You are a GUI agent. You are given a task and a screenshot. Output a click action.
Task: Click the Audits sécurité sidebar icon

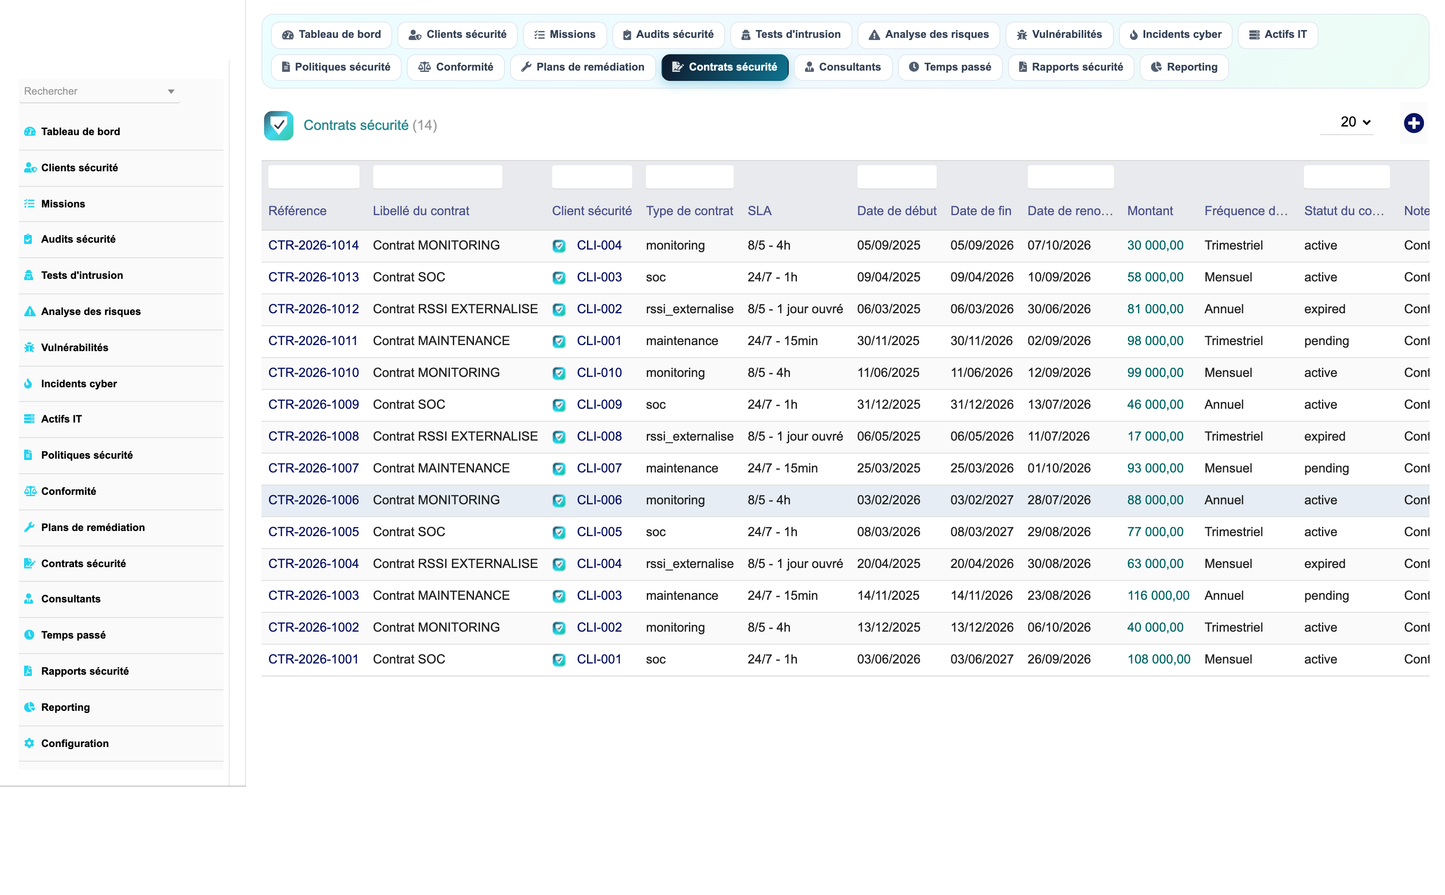point(30,240)
